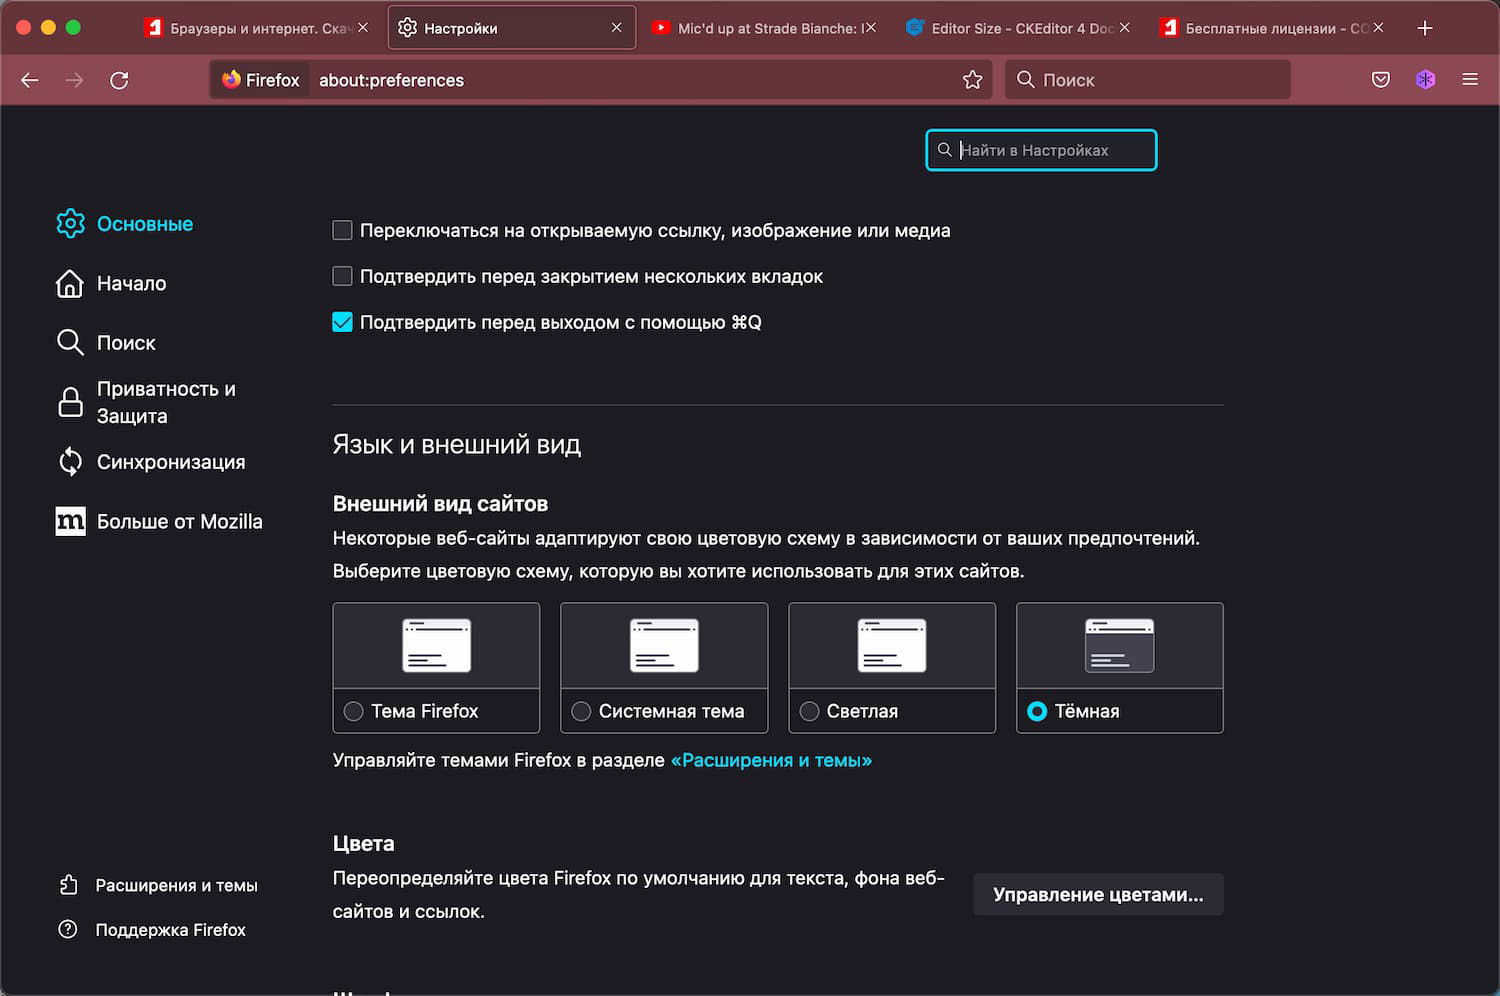Close the Бесплатные лицензии tab
The width and height of the screenshot is (1500, 996).
pyautogui.click(x=1379, y=28)
